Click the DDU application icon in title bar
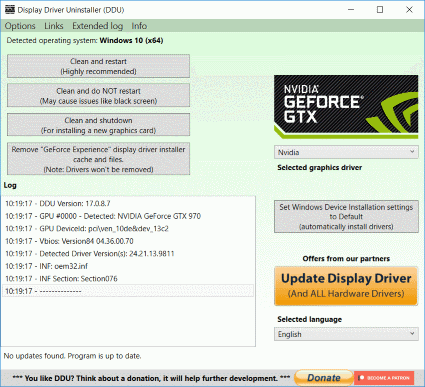 click(10, 10)
